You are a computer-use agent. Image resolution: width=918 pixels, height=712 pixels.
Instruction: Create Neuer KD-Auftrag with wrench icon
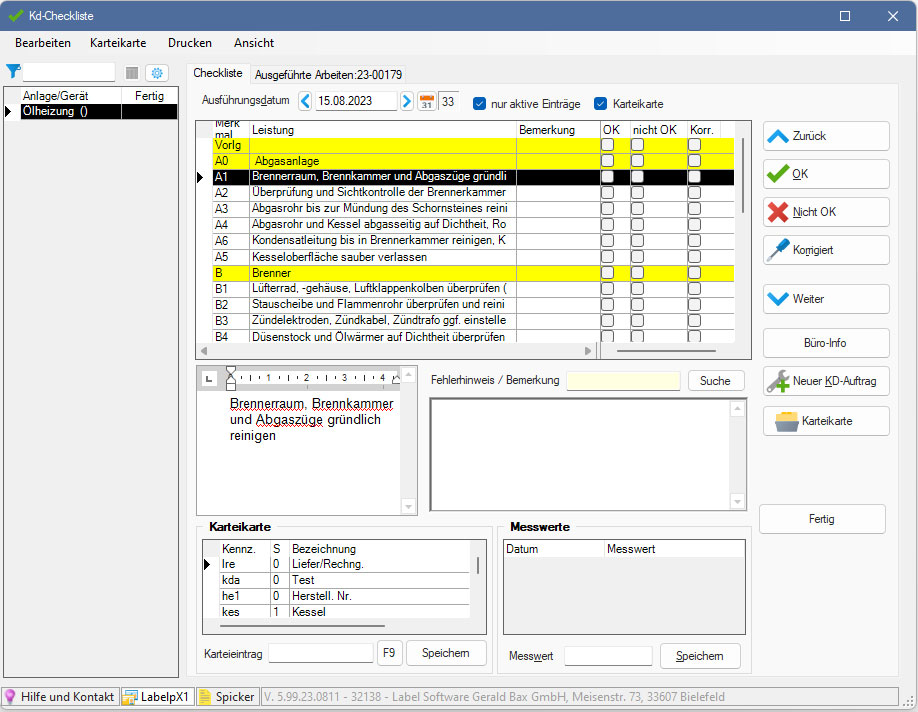[825, 381]
